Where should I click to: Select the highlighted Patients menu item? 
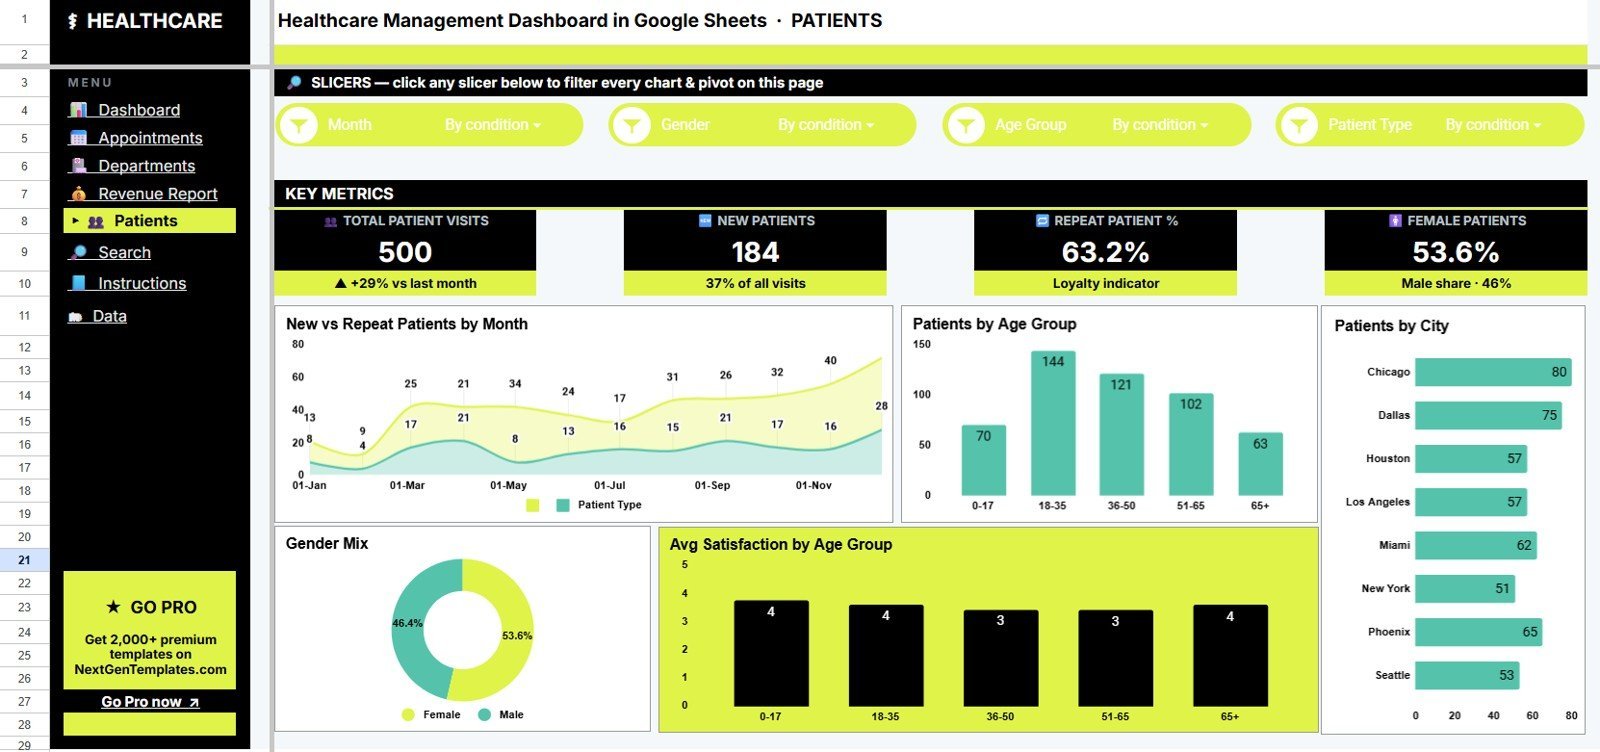pos(150,221)
